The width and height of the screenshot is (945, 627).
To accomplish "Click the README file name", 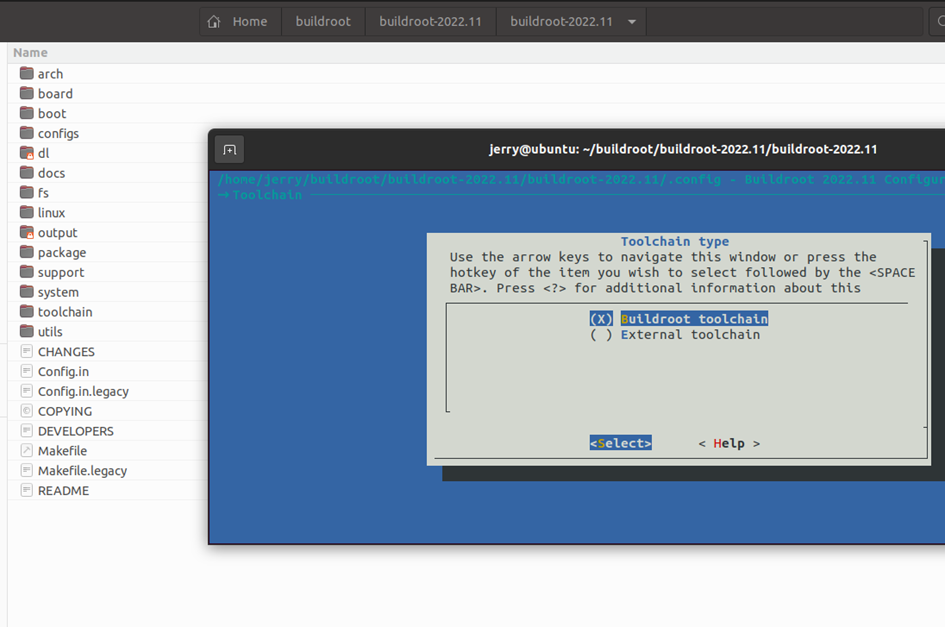I will point(63,491).
